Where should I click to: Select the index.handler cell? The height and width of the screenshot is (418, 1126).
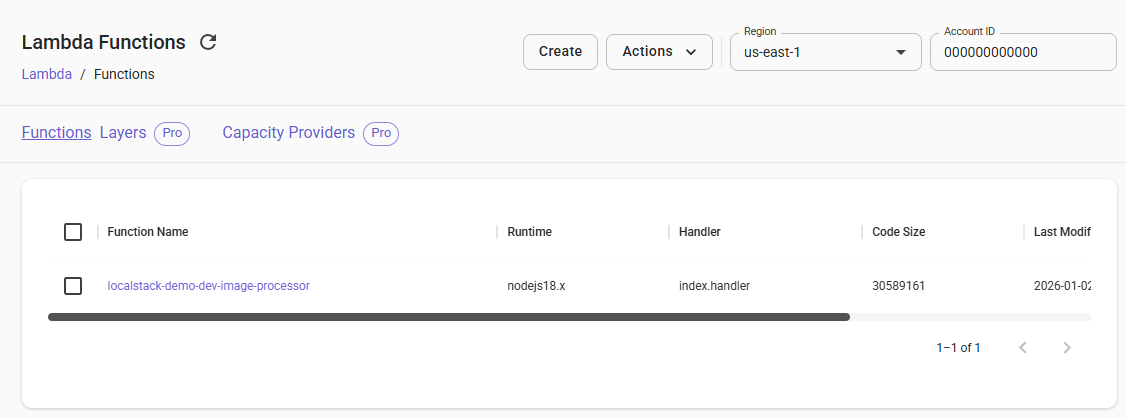[714, 286]
